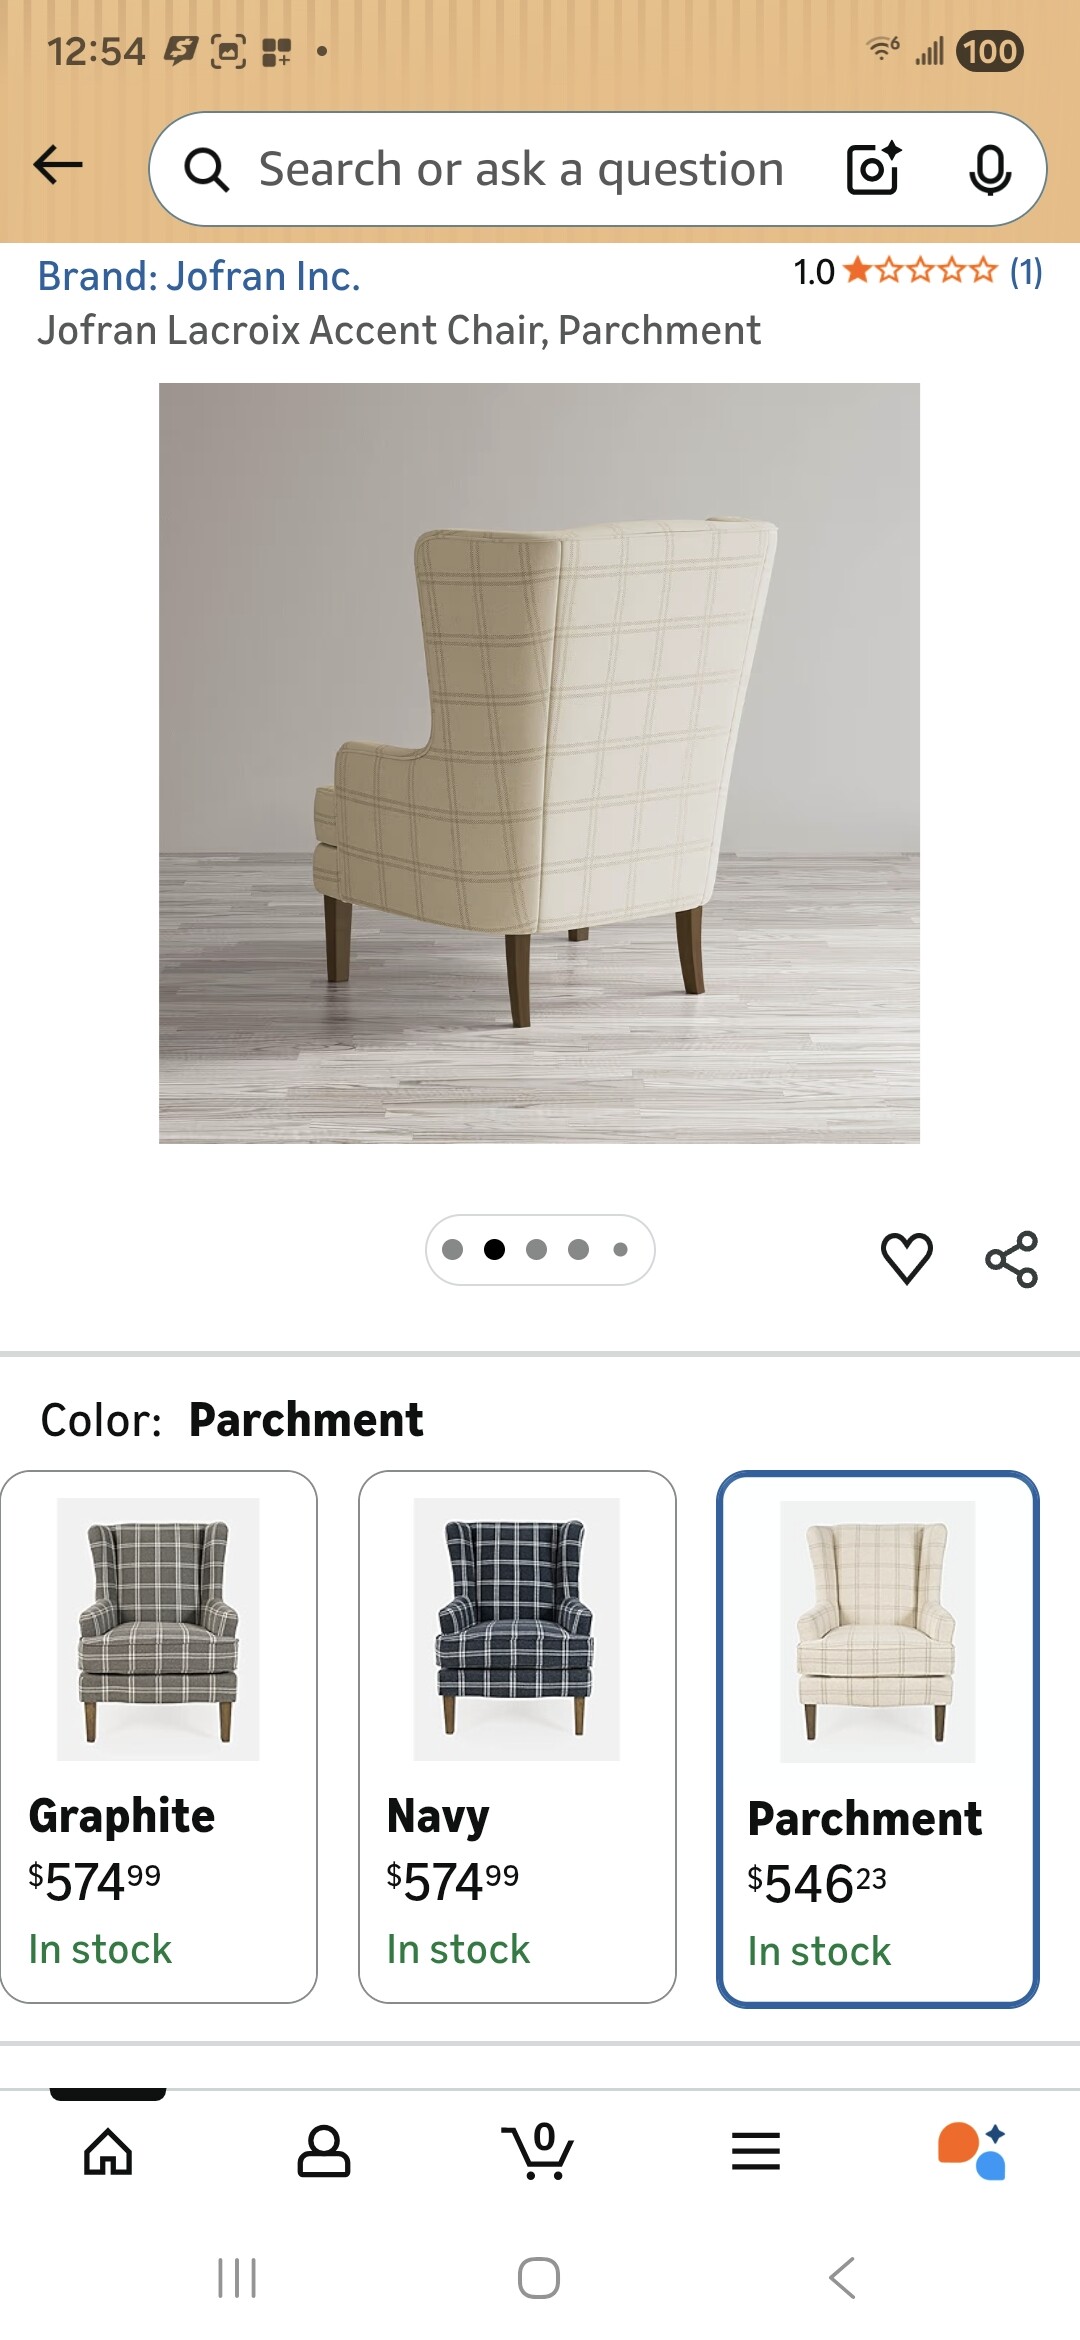Choose the Navy color option
This screenshot has height=2340, width=1080.
point(517,1737)
